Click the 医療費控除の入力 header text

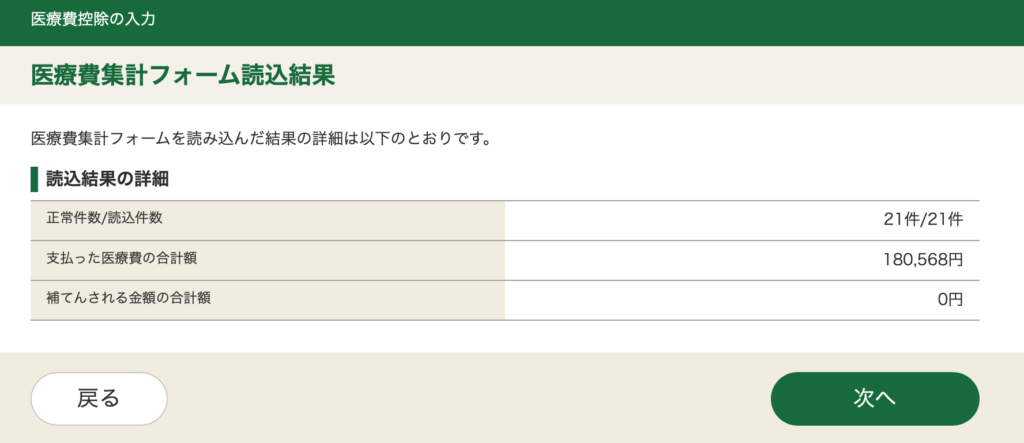coord(93,19)
